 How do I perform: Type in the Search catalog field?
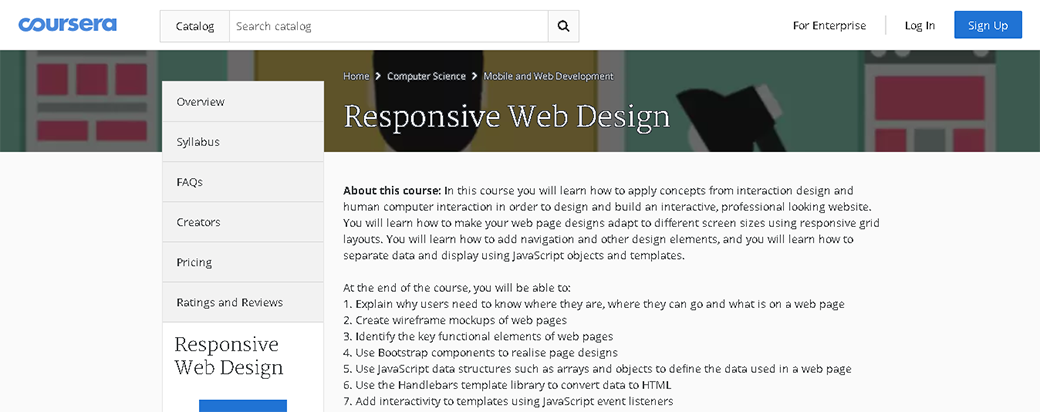[x=388, y=26]
